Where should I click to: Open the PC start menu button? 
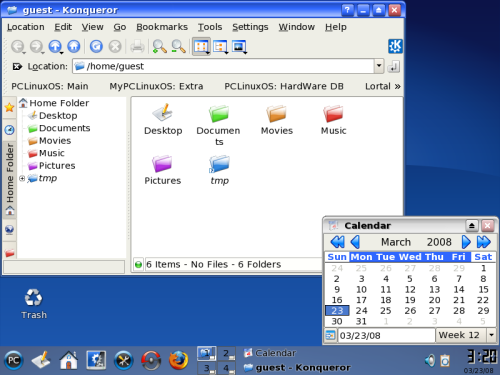coord(14,360)
